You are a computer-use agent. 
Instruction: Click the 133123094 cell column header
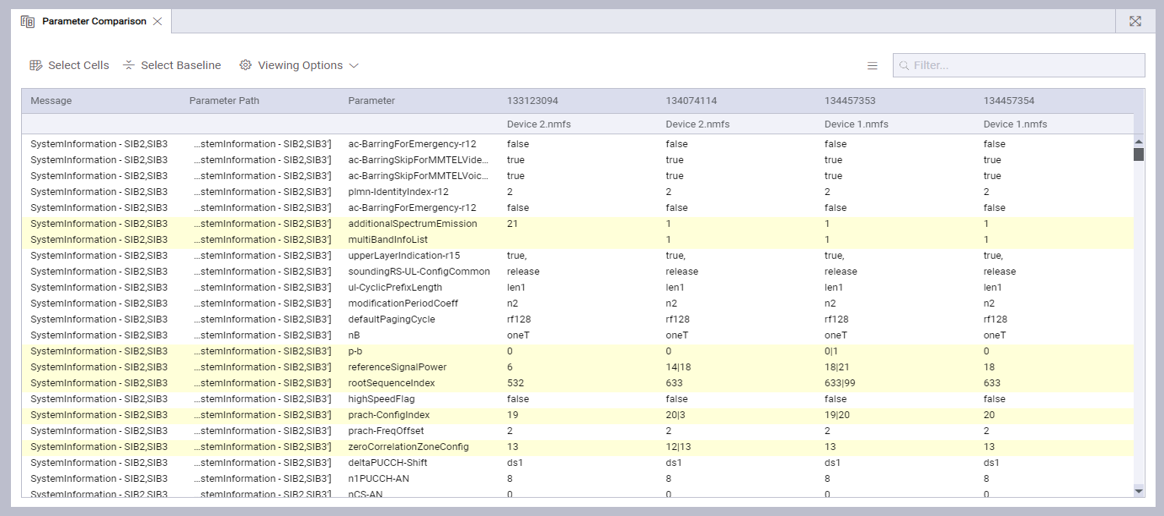coord(532,101)
